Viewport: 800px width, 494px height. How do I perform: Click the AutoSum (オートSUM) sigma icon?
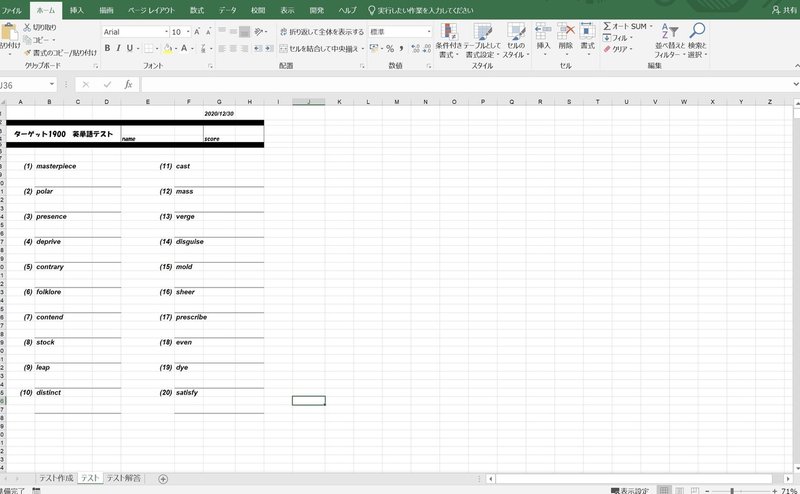click(607, 26)
